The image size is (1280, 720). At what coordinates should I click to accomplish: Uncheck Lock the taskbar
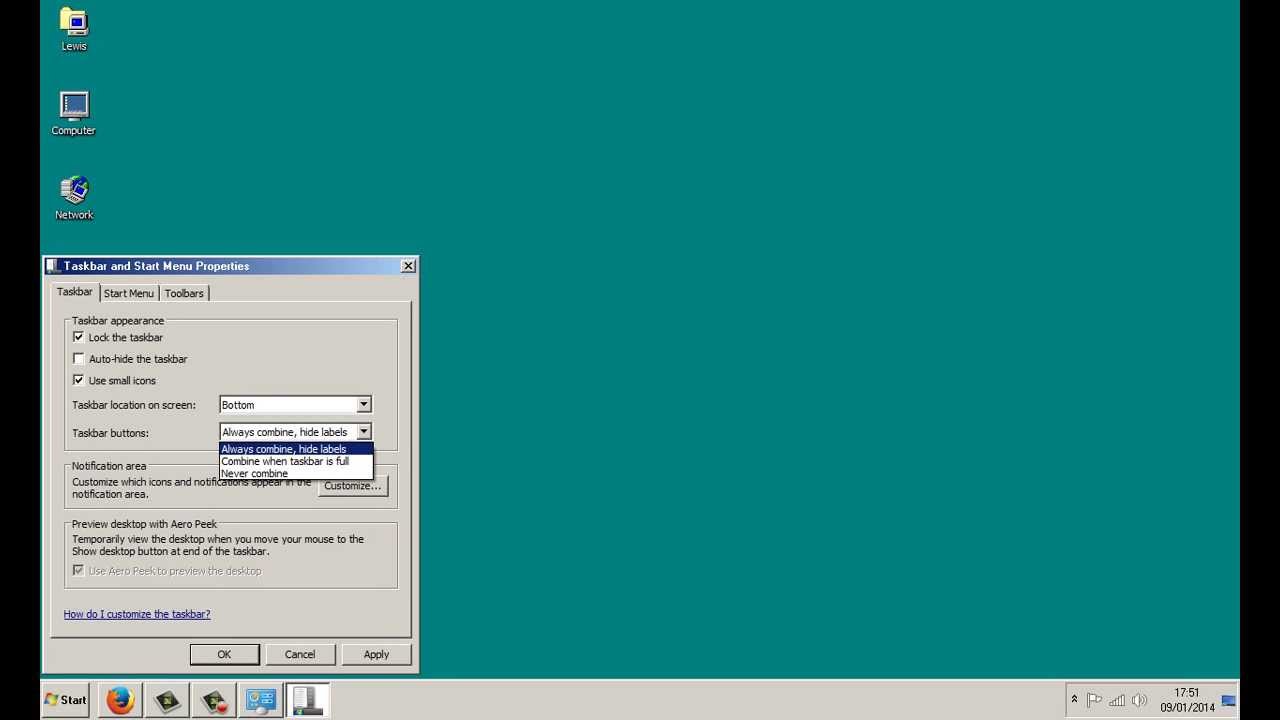point(78,337)
